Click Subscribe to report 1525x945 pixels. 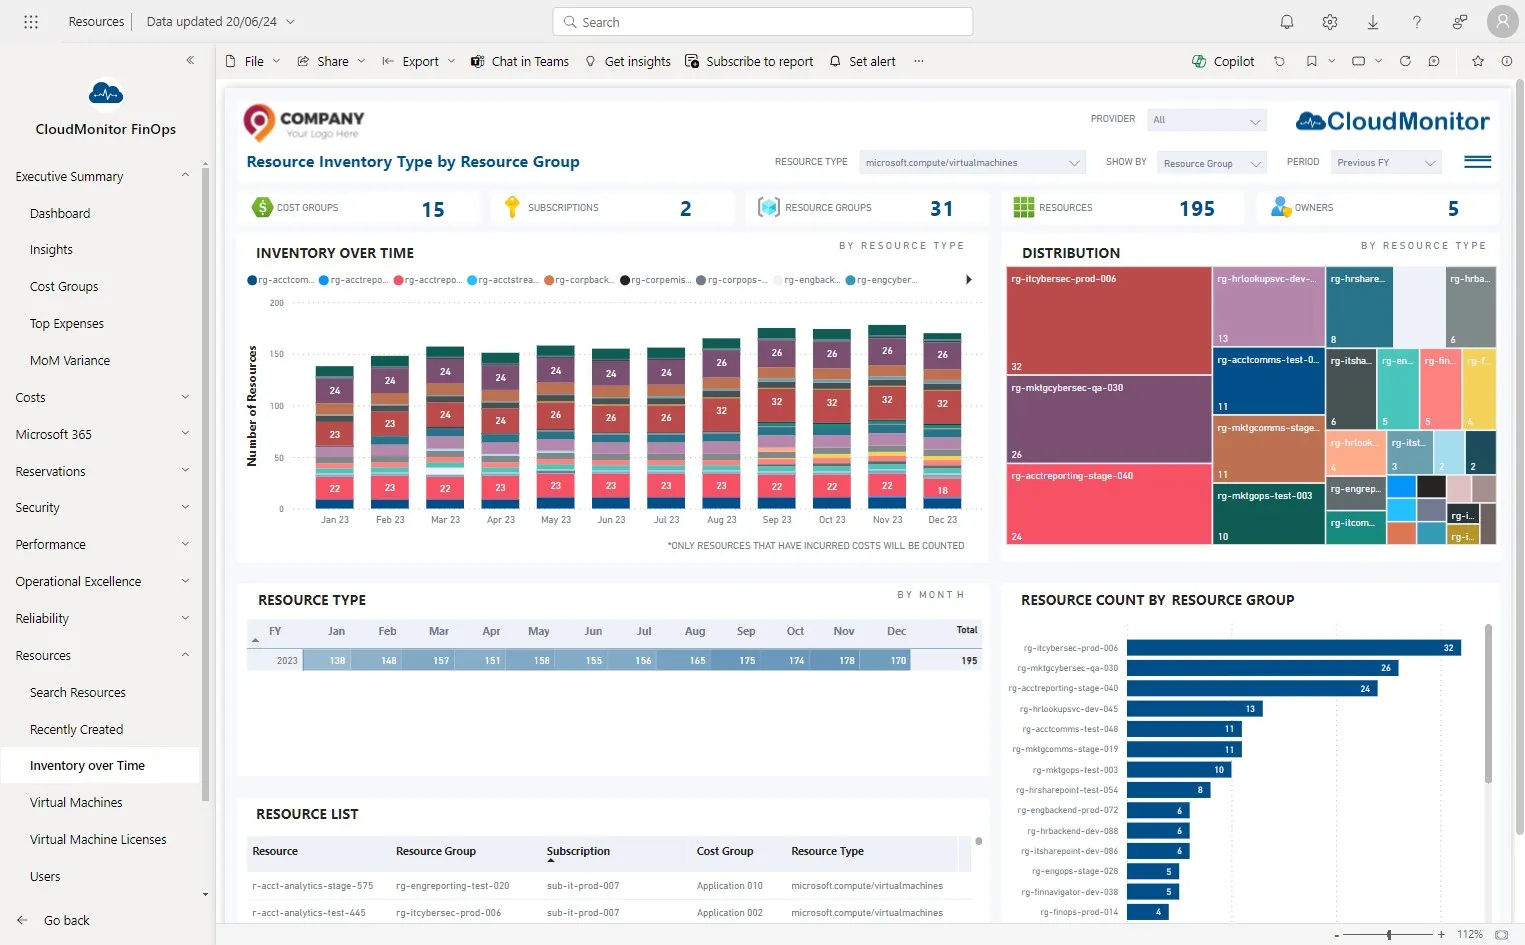749,61
